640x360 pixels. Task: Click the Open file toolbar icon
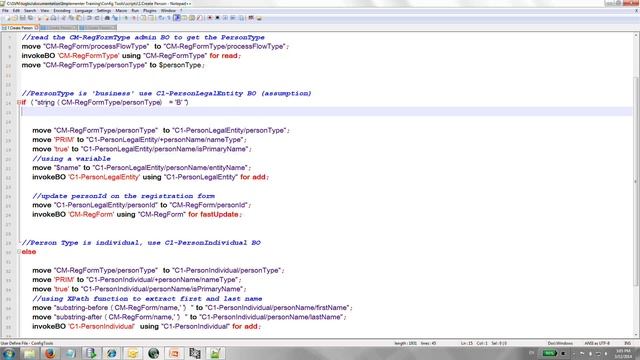tap(15, 18)
